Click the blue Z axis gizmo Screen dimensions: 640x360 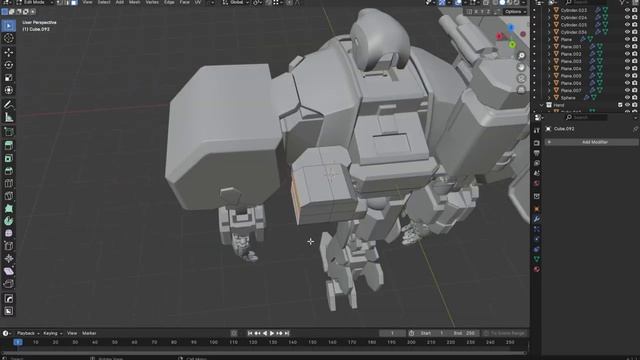[511, 28]
